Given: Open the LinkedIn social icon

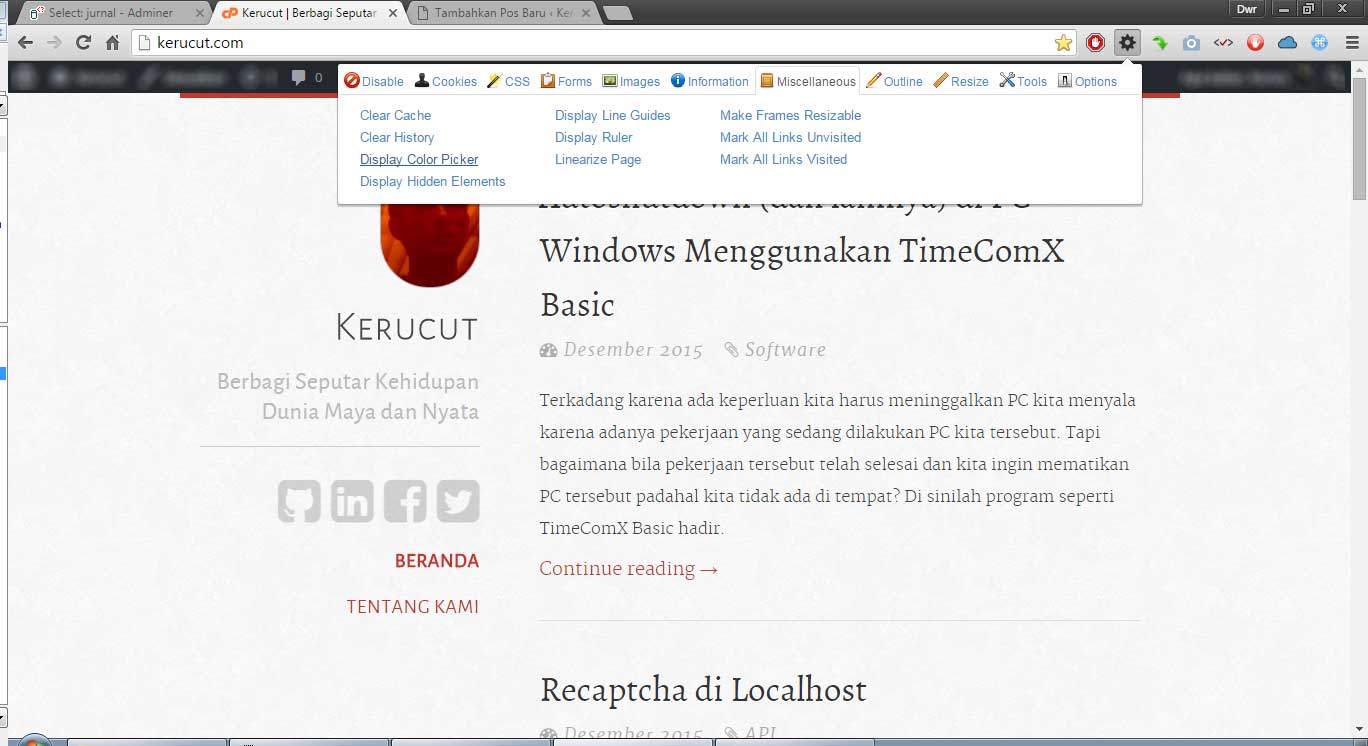Looking at the screenshot, I should [x=352, y=501].
